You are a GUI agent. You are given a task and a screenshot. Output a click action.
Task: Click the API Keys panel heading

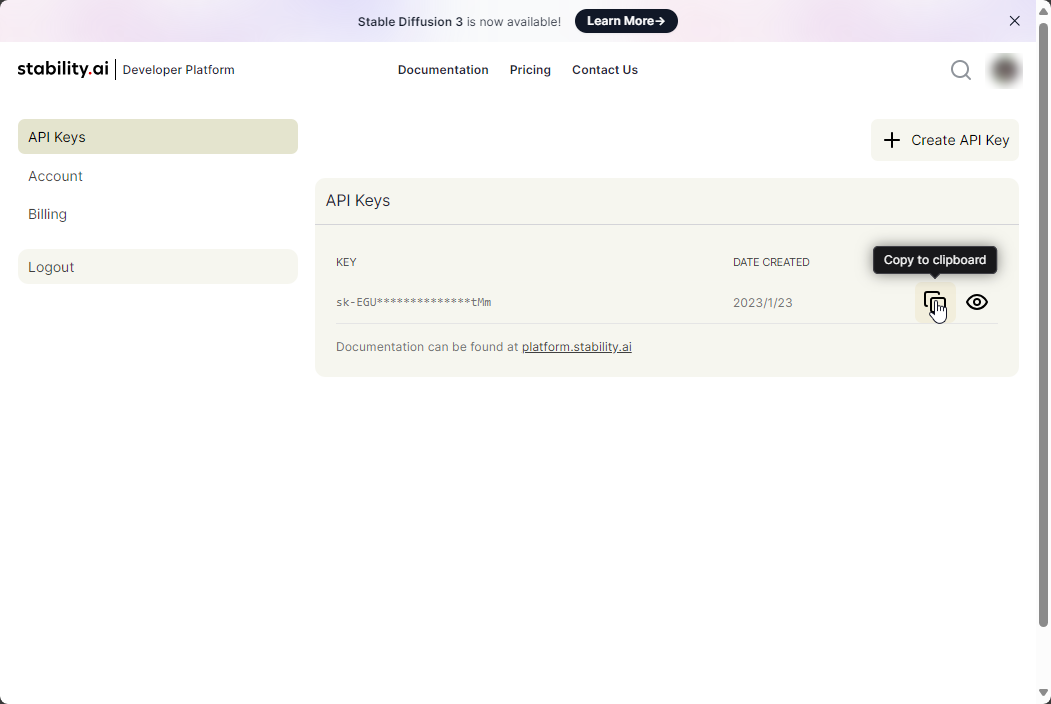pyautogui.click(x=358, y=200)
